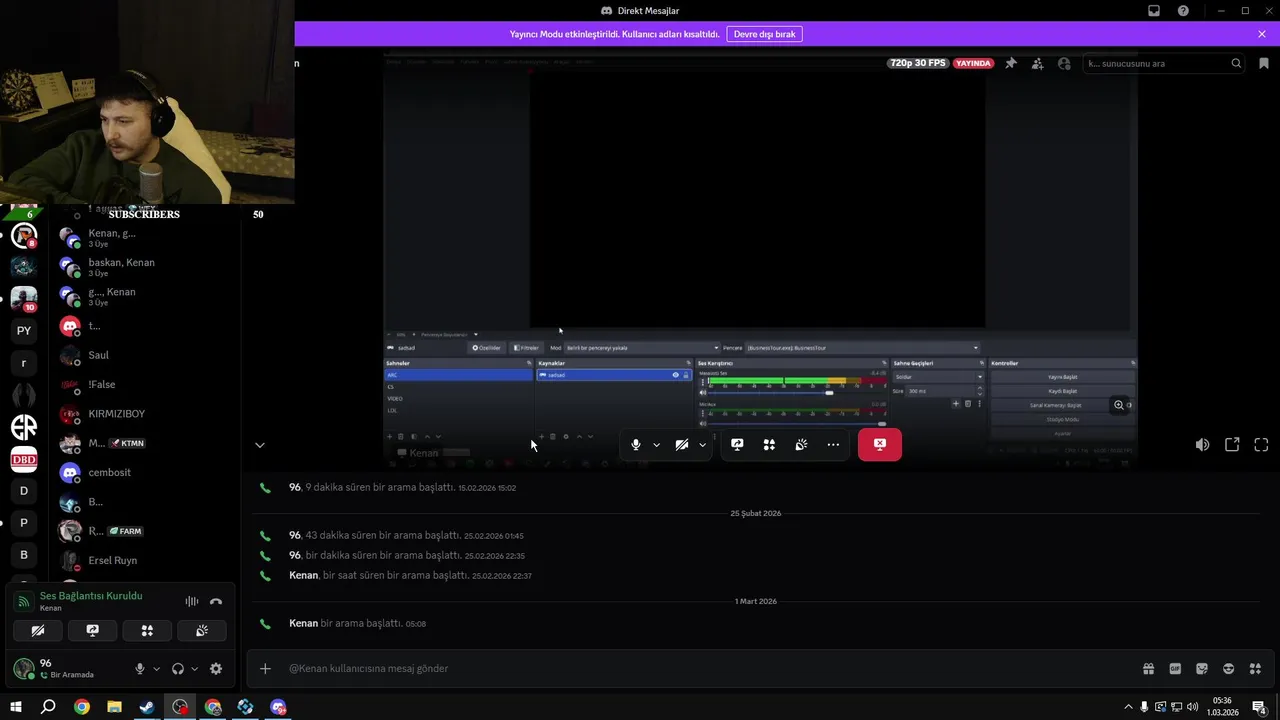
Task: Open activities button in voice panel
Action: tap(147, 631)
